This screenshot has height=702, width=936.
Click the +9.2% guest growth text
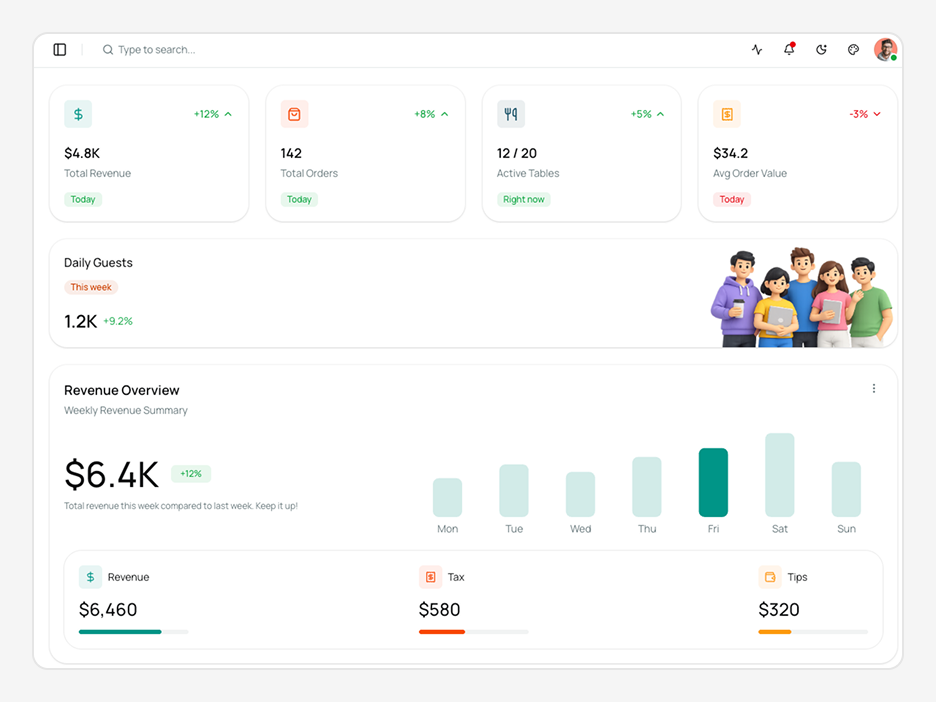[x=118, y=321]
